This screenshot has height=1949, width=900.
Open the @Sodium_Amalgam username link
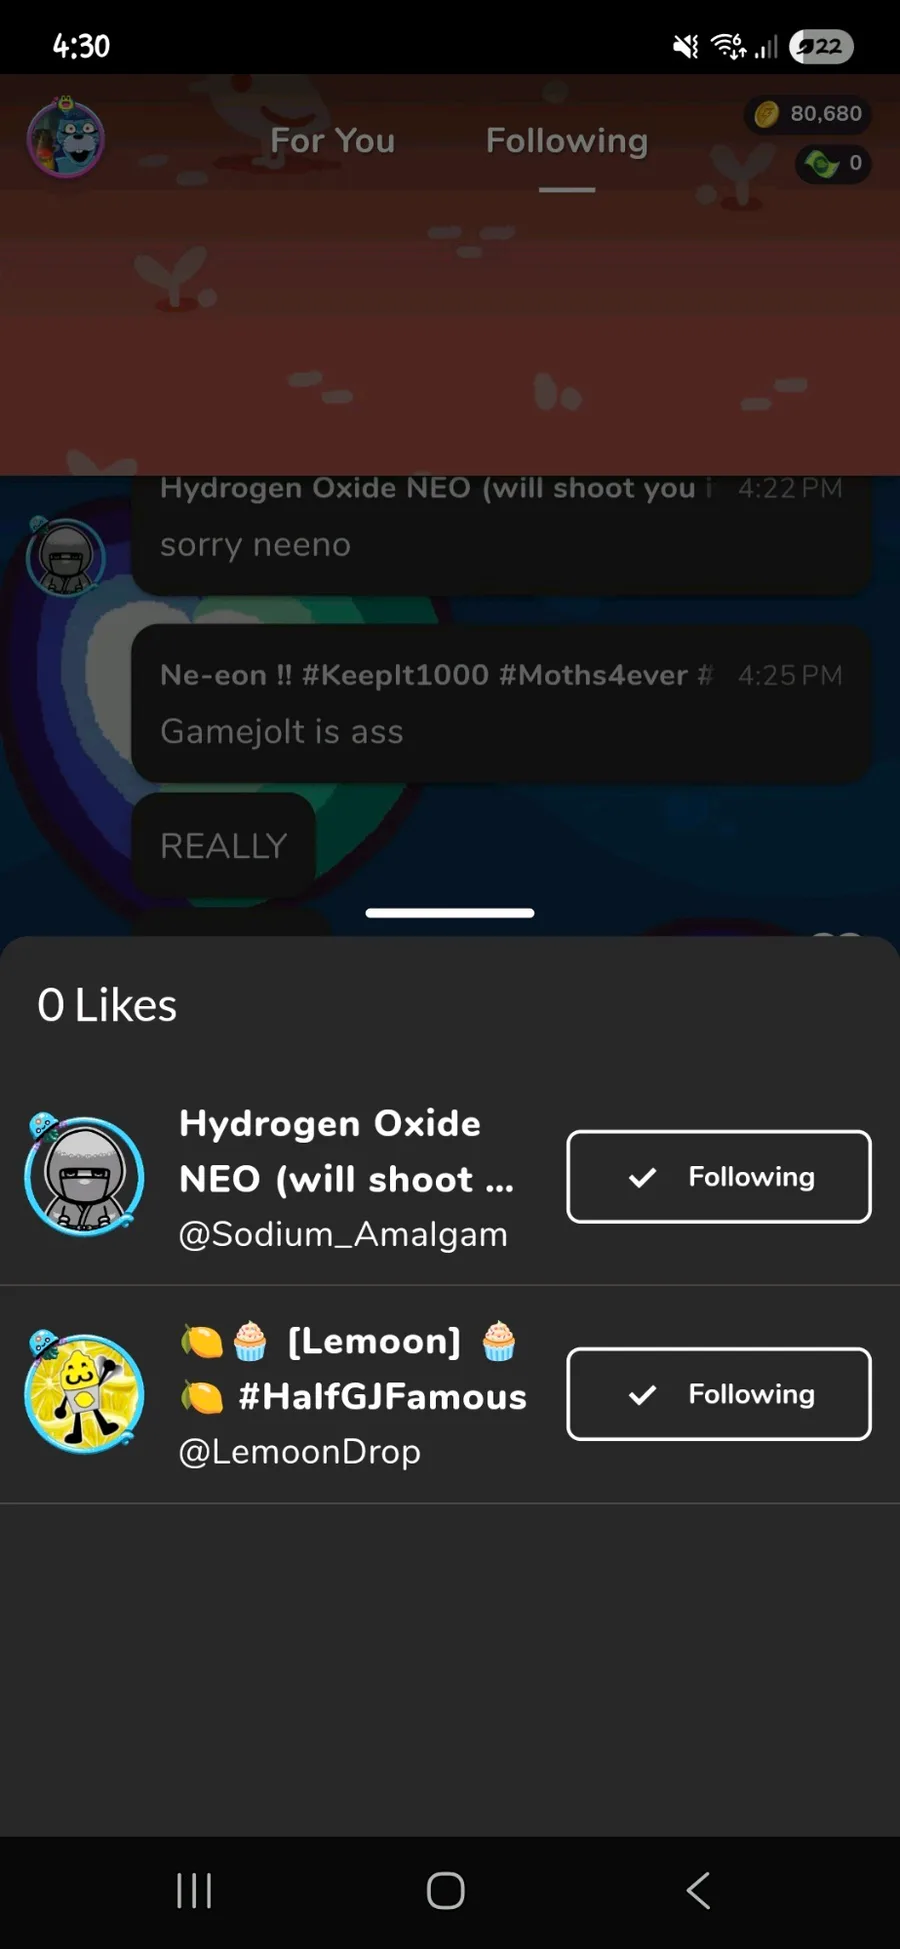click(x=343, y=1234)
